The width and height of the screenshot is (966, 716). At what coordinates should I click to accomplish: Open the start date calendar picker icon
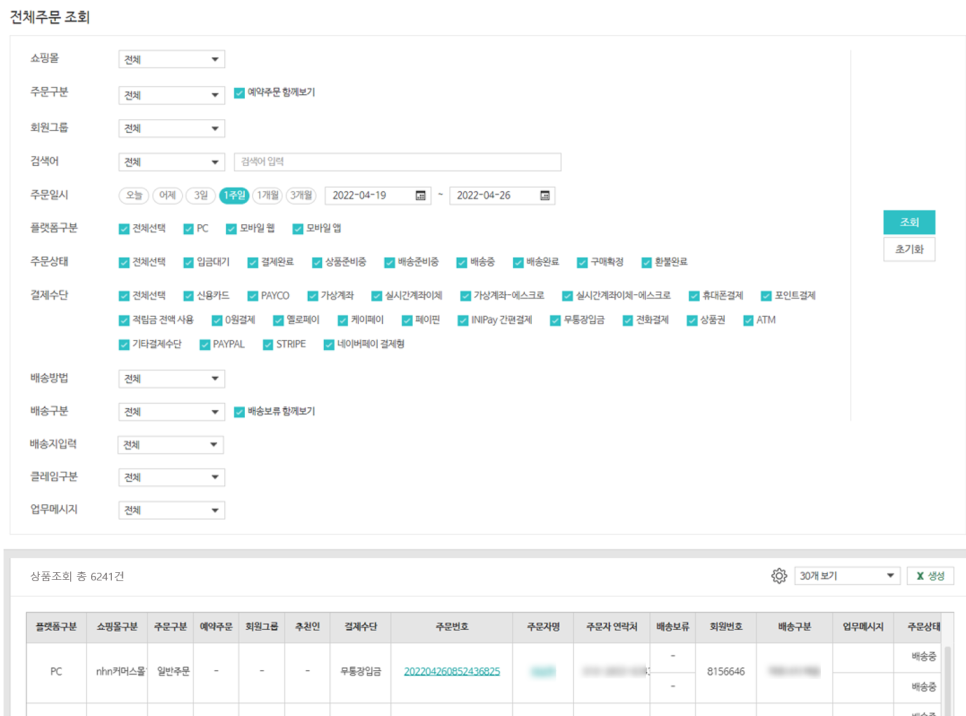[x=420, y=196]
